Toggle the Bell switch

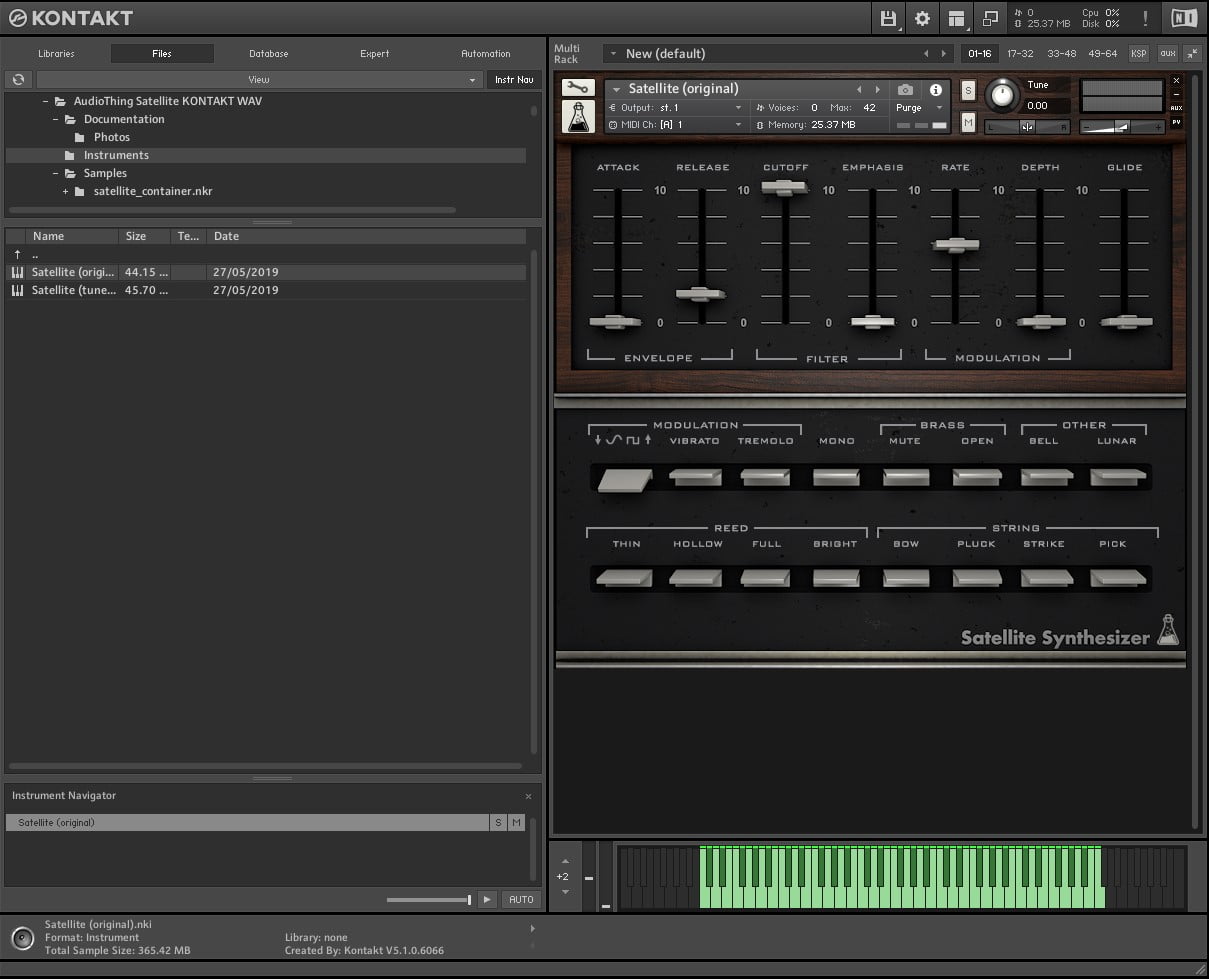tap(1047, 477)
